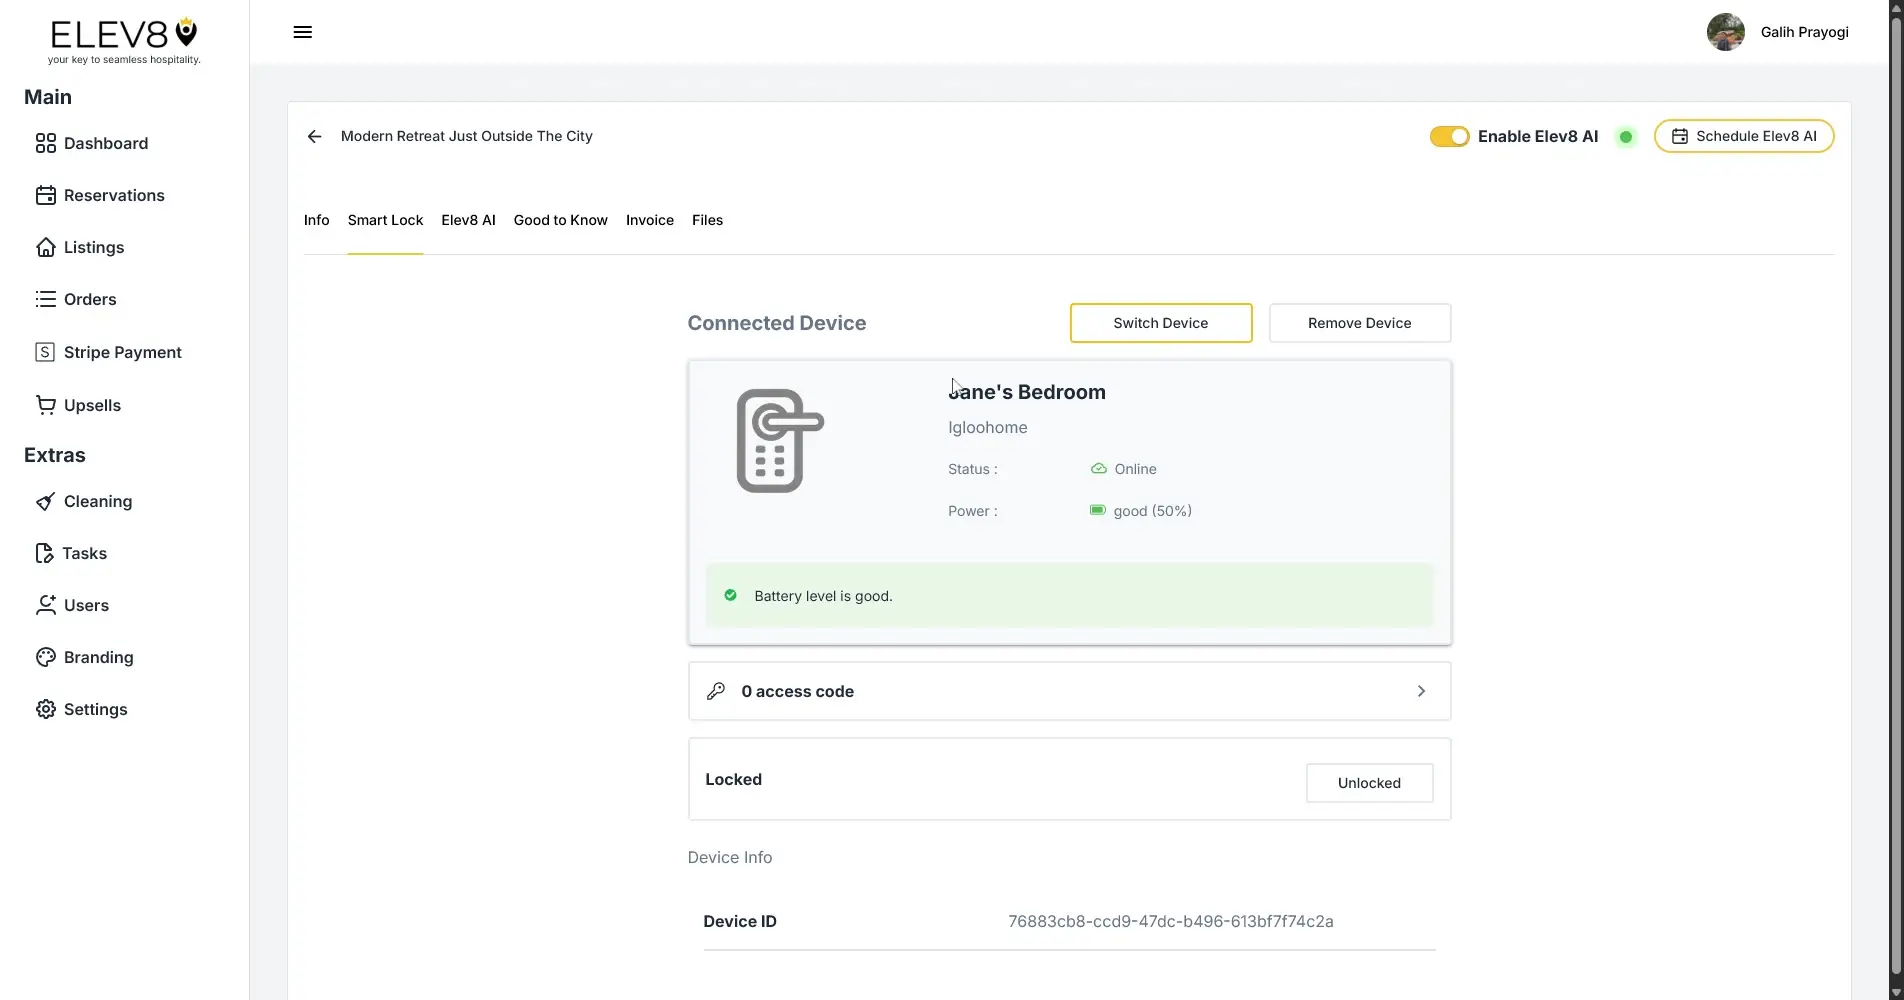Click the Orders list icon

coord(46,299)
